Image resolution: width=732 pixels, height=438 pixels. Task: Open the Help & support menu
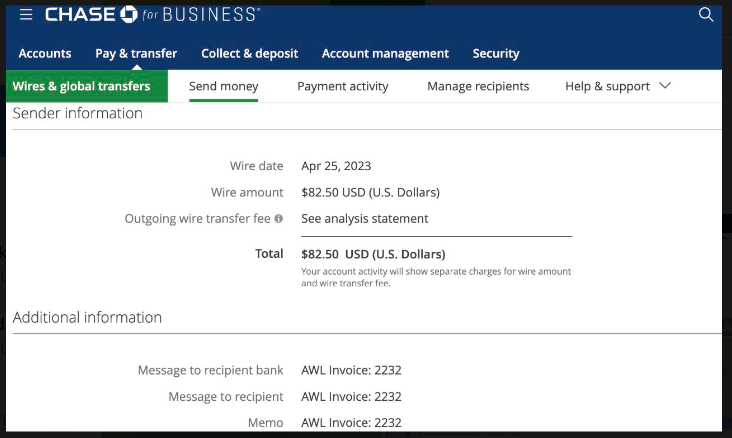607,86
